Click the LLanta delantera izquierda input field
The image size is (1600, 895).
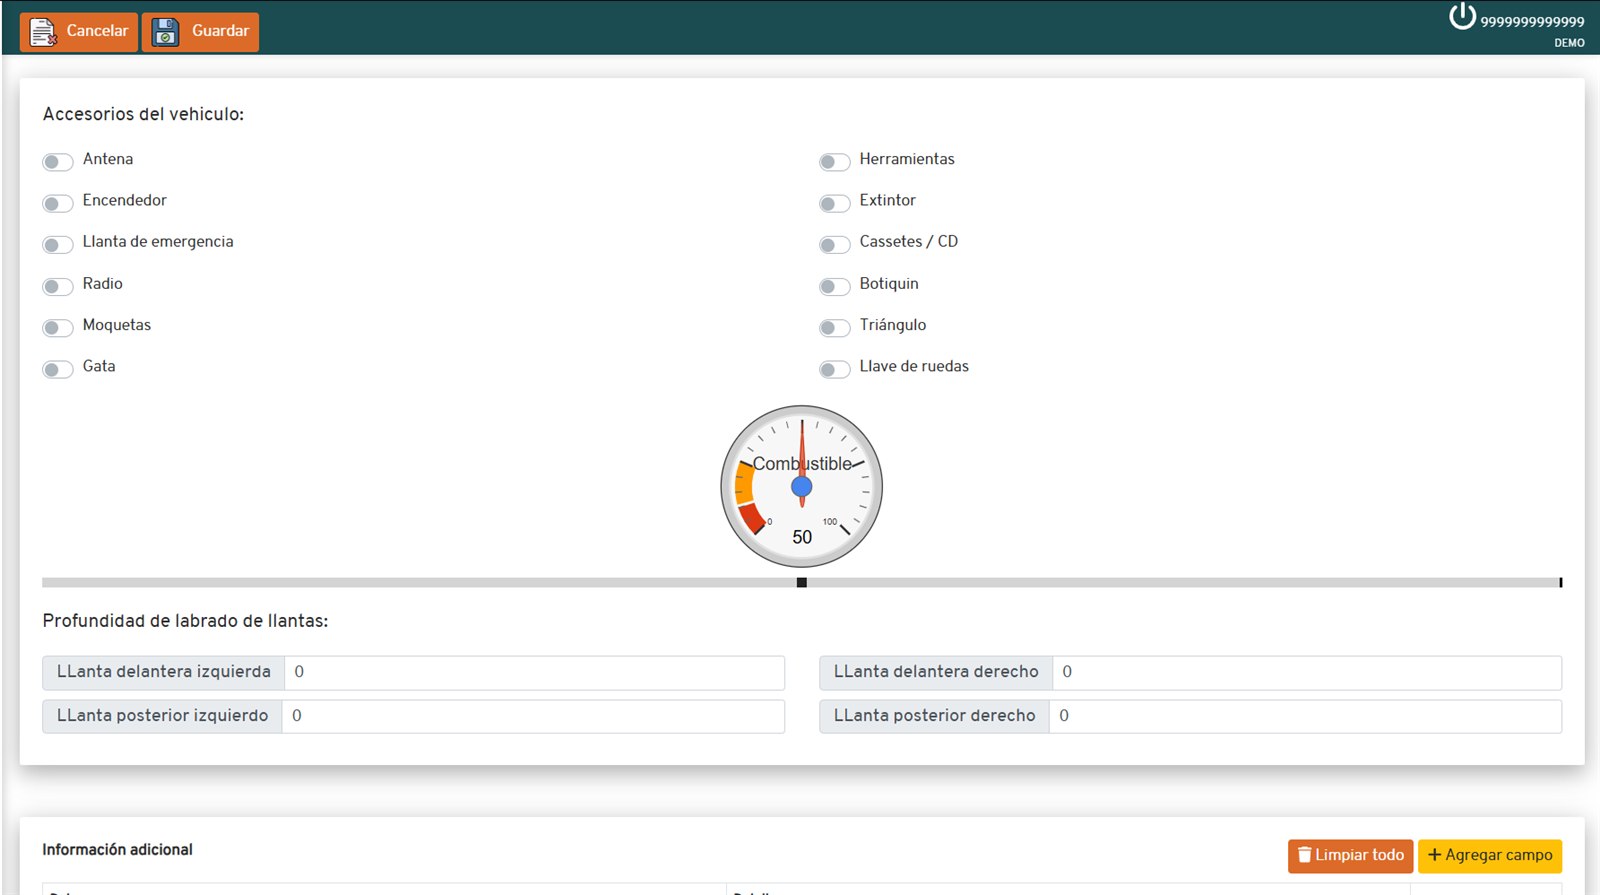coord(534,673)
